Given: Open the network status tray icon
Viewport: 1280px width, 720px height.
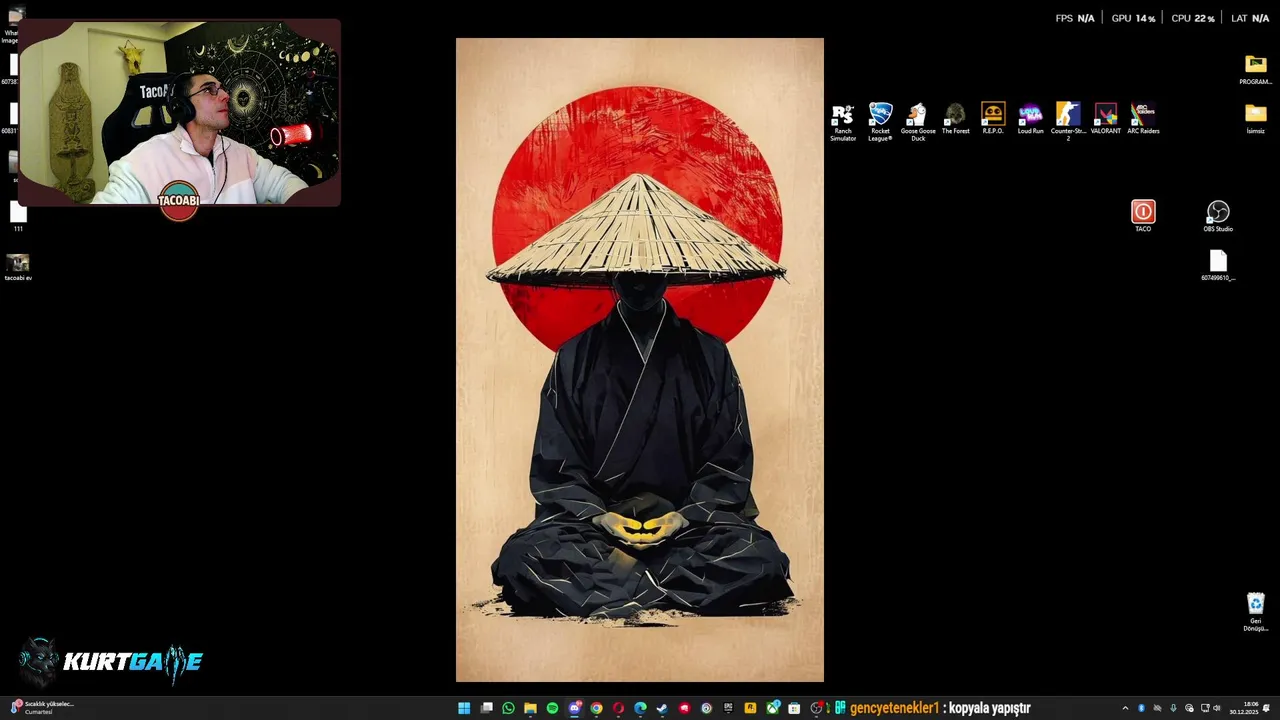Looking at the screenshot, I should pyautogui.click(x=1205, y=708).
